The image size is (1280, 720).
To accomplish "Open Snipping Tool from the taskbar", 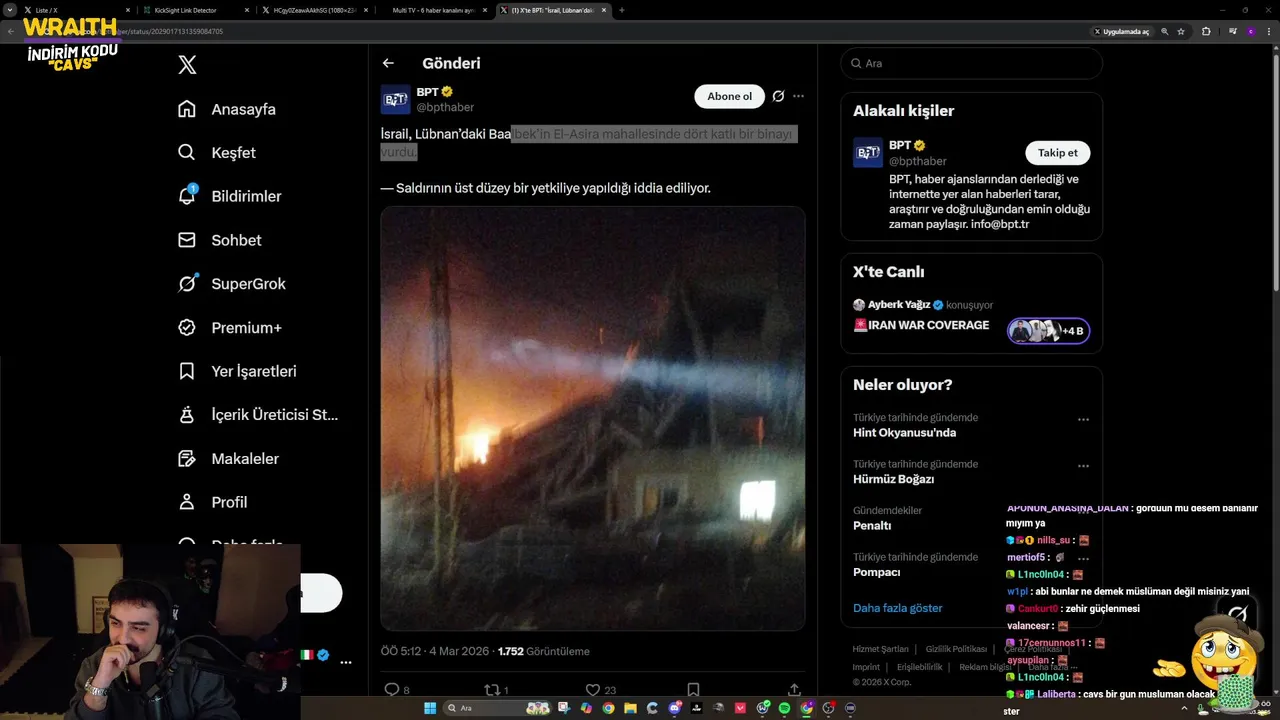I will coord(564,708).
